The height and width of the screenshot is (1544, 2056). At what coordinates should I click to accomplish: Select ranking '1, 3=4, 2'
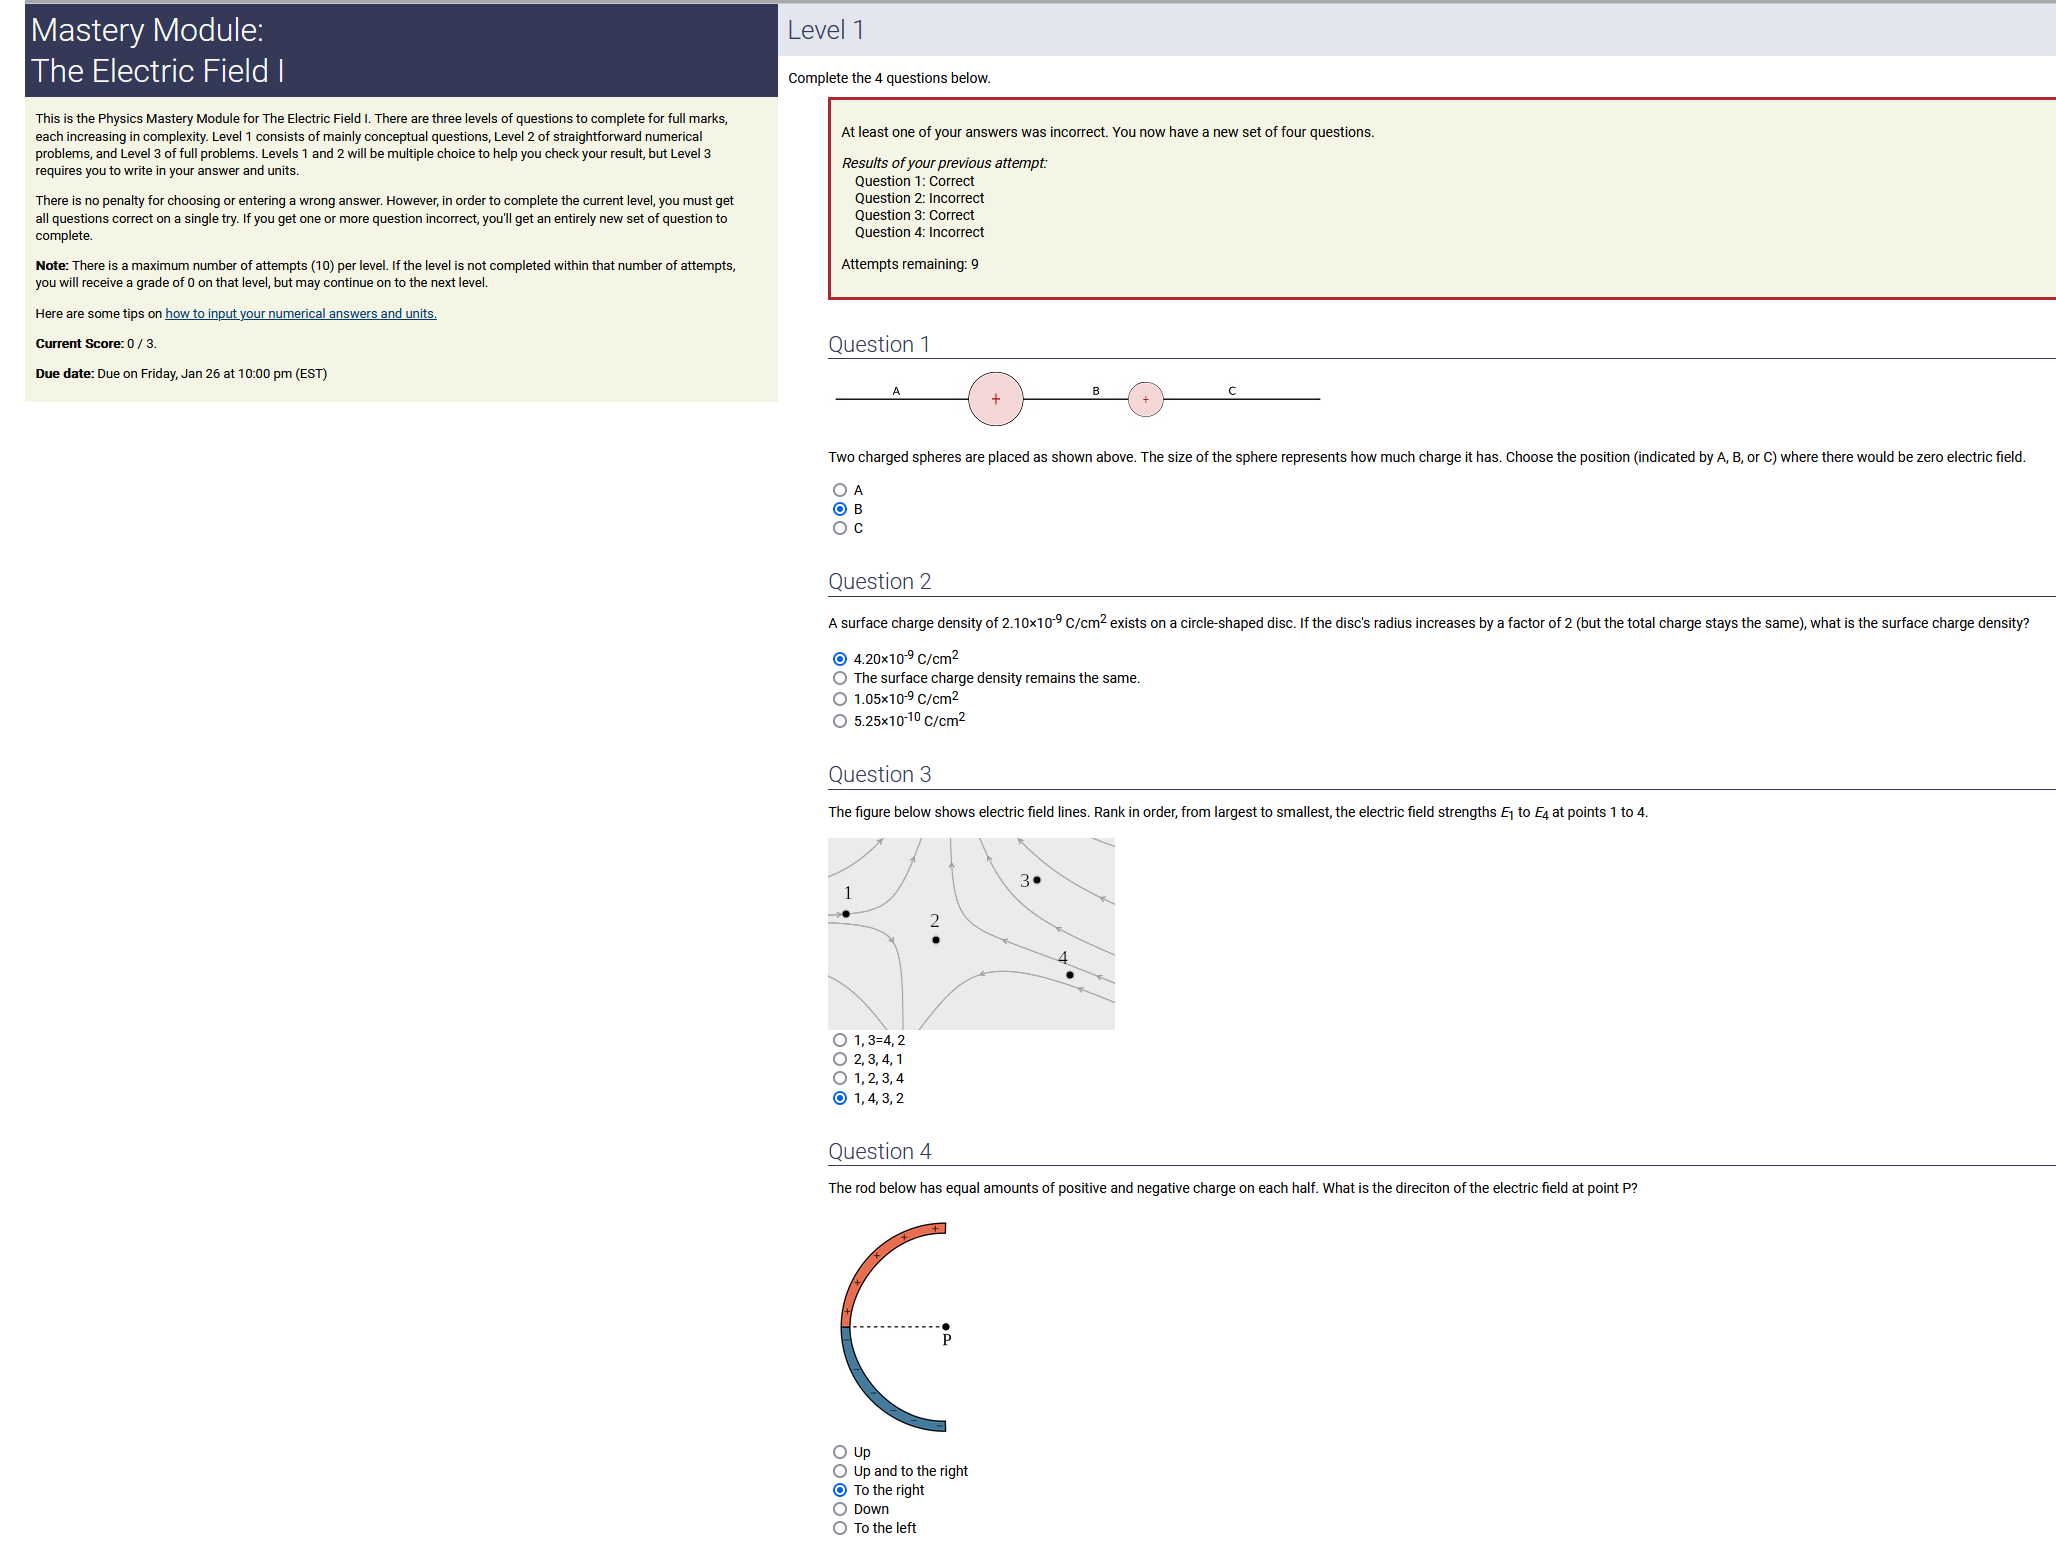pyautogui.click(x=840, y=1040)
